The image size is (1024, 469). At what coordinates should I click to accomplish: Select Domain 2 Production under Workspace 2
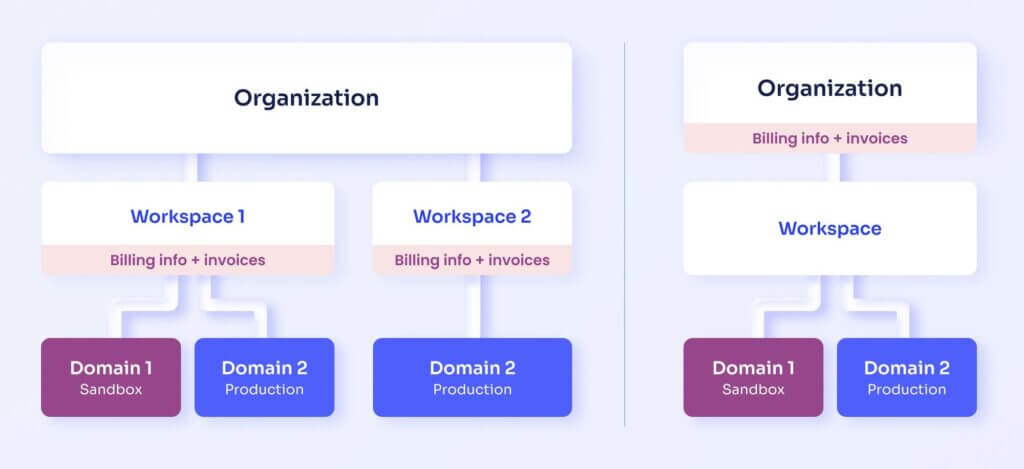[x=472, y=378]
